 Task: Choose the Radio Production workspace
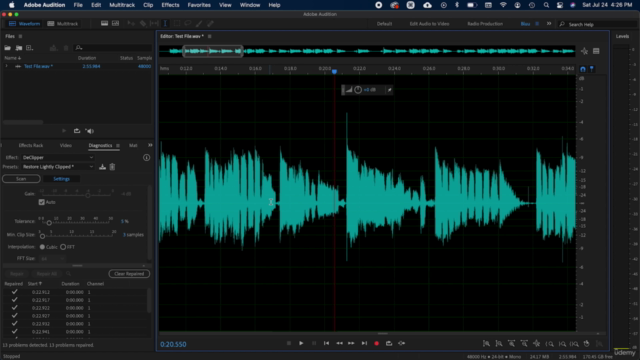485,24
